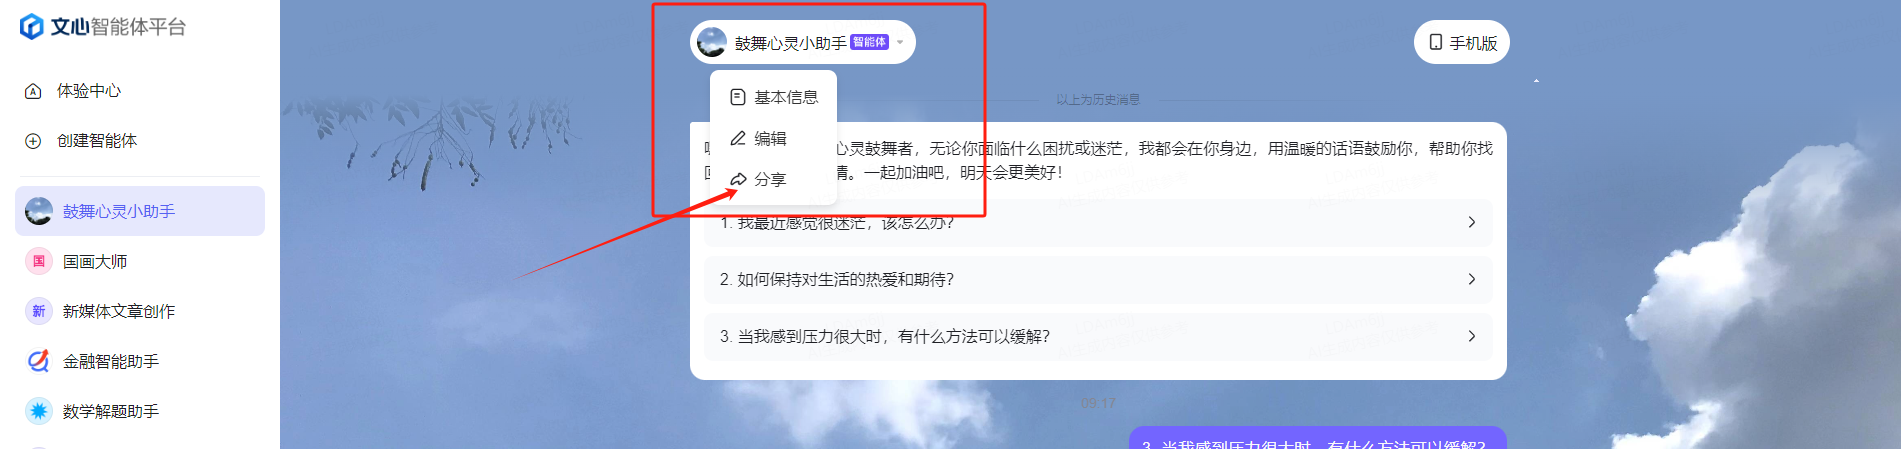
Task: Expand the dropdown arrow beside 智能体 badge
Action: point(900,42)
